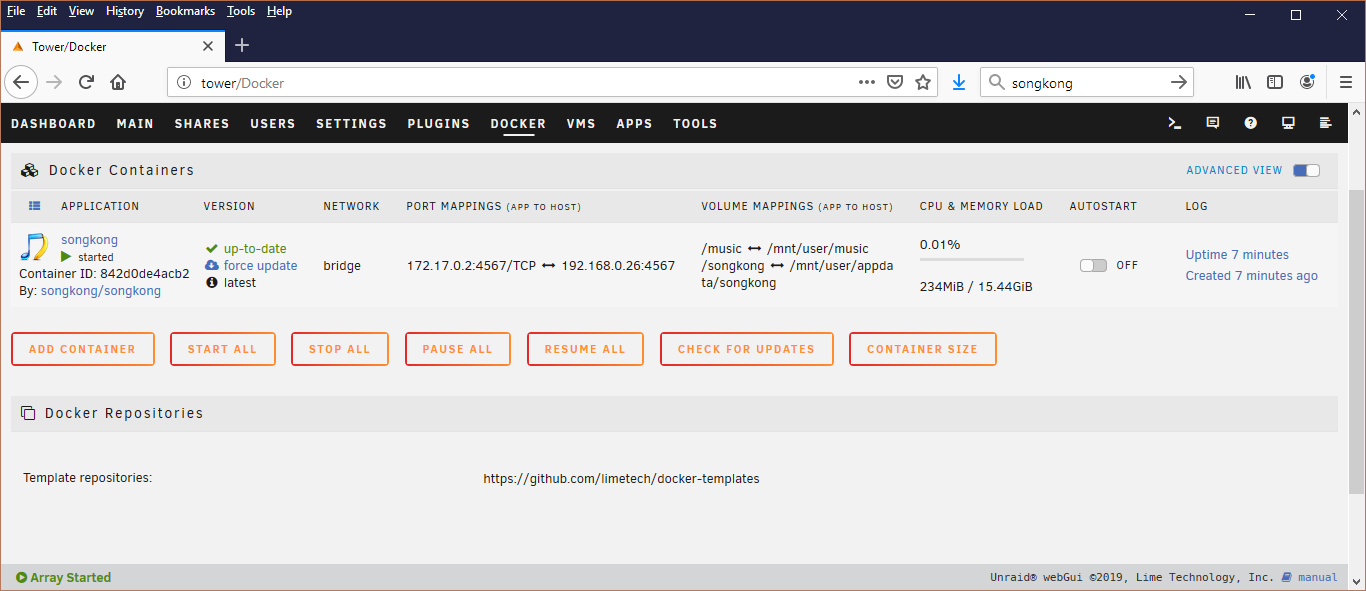The width and height of the screenshot is (1366, 591).
Task: Click the page vertical scrollbar
Action: pyautogui.click(x=1357, y=341)
